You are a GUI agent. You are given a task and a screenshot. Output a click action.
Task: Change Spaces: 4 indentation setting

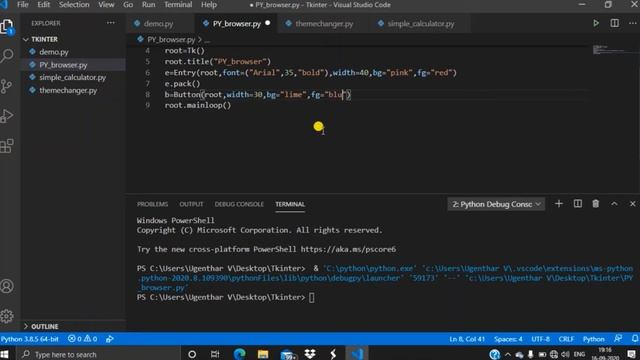pos(508,339)
